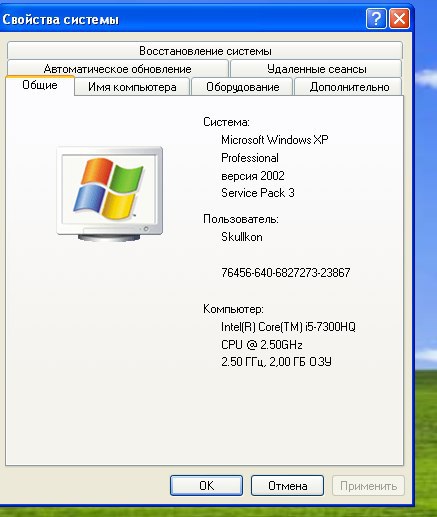Switch to Восстановление системы tab

tap(205, 51)
